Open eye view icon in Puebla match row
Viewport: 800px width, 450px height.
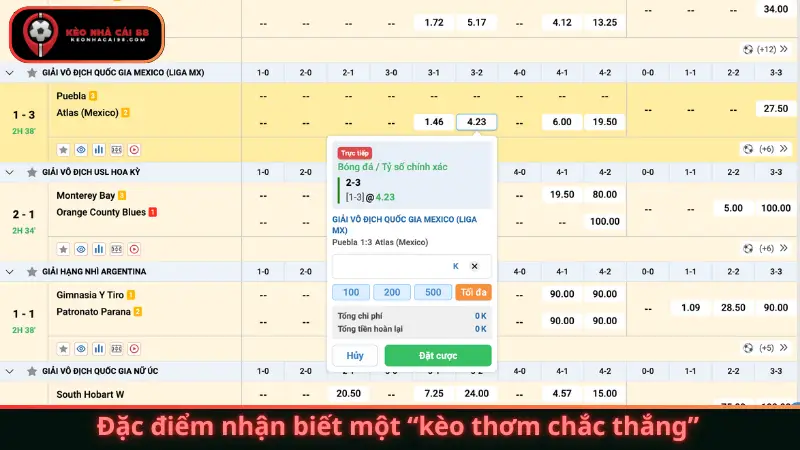click(x=81, y=150)
